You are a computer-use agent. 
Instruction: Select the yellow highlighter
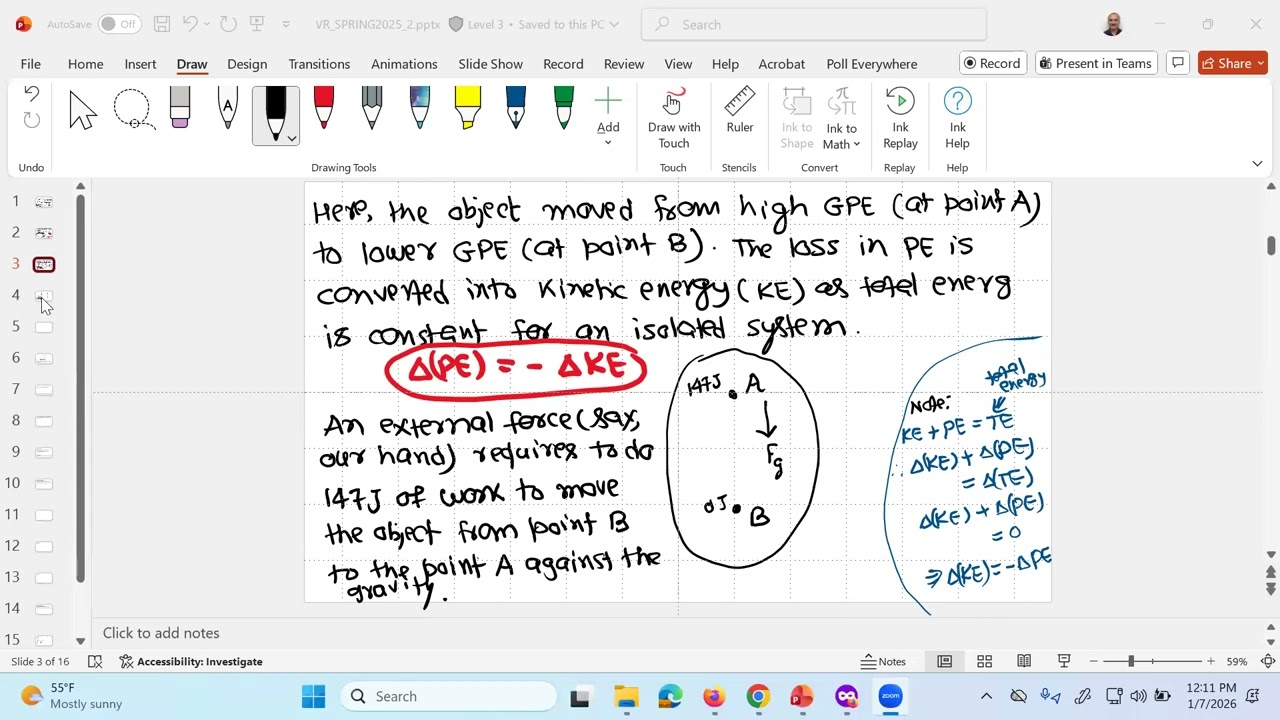click(467, 108)
